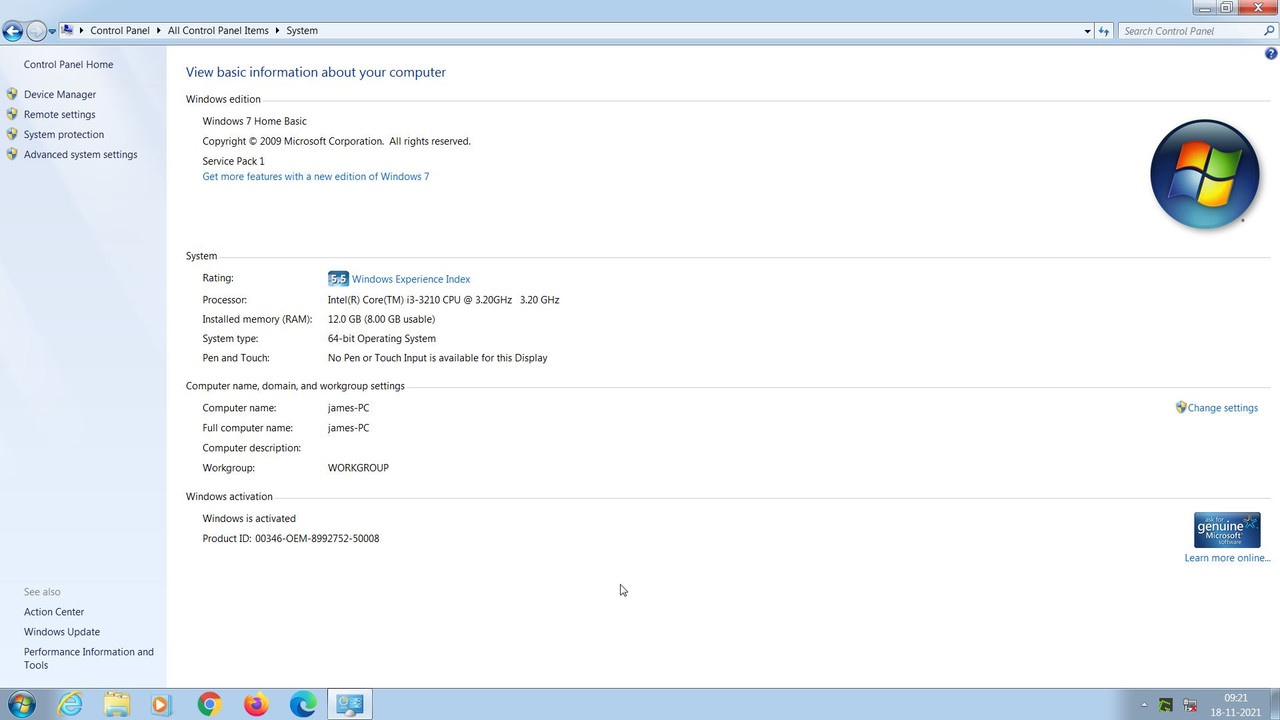1280x720 pixels.
Task: Launch Microsoft Edge from the taskbar
Action: 303,704
